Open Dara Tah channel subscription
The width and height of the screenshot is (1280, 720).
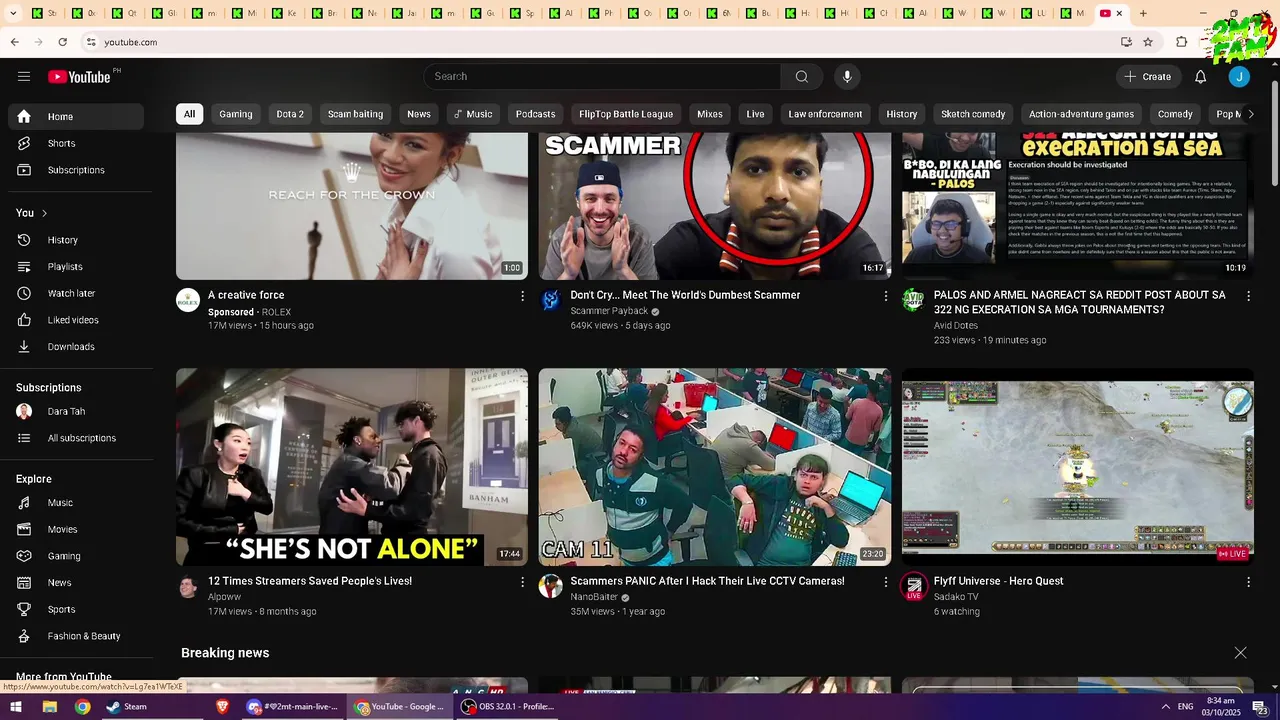tap(76, 411)
